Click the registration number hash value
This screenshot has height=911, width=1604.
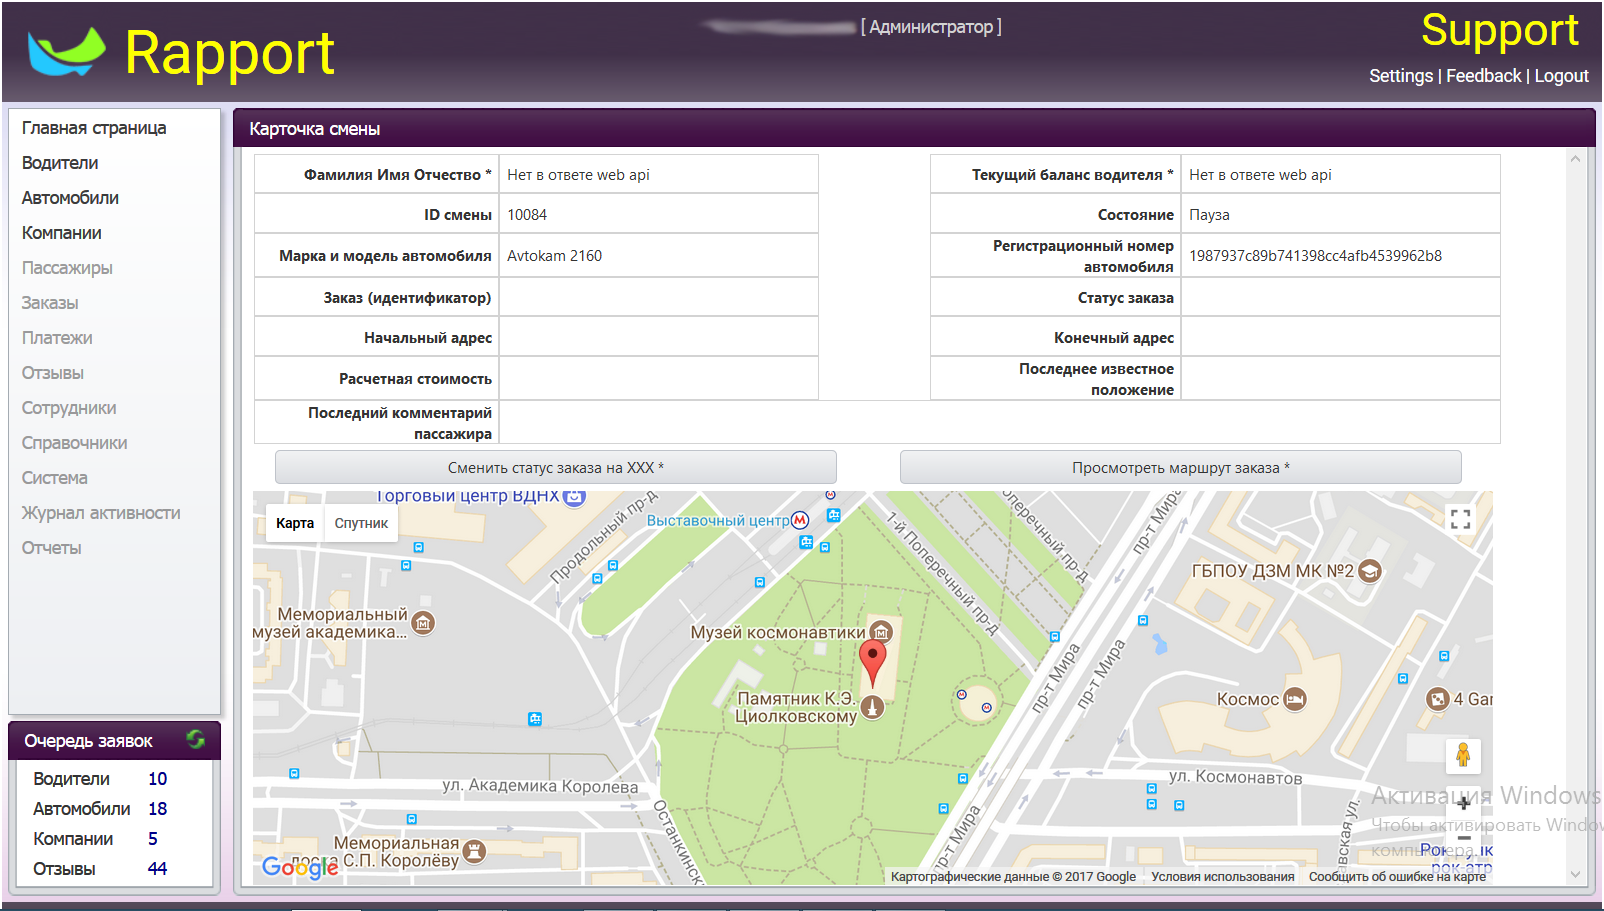[1315, 256]
